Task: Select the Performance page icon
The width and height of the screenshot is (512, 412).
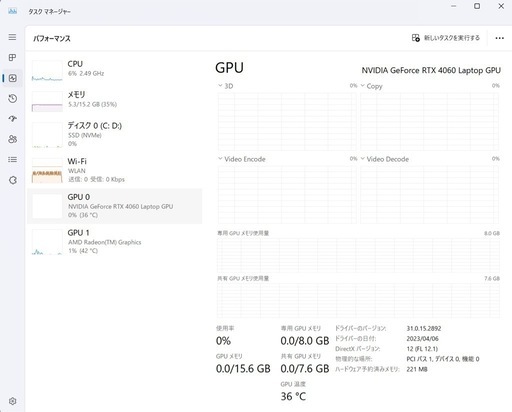Action: [13, 78]
